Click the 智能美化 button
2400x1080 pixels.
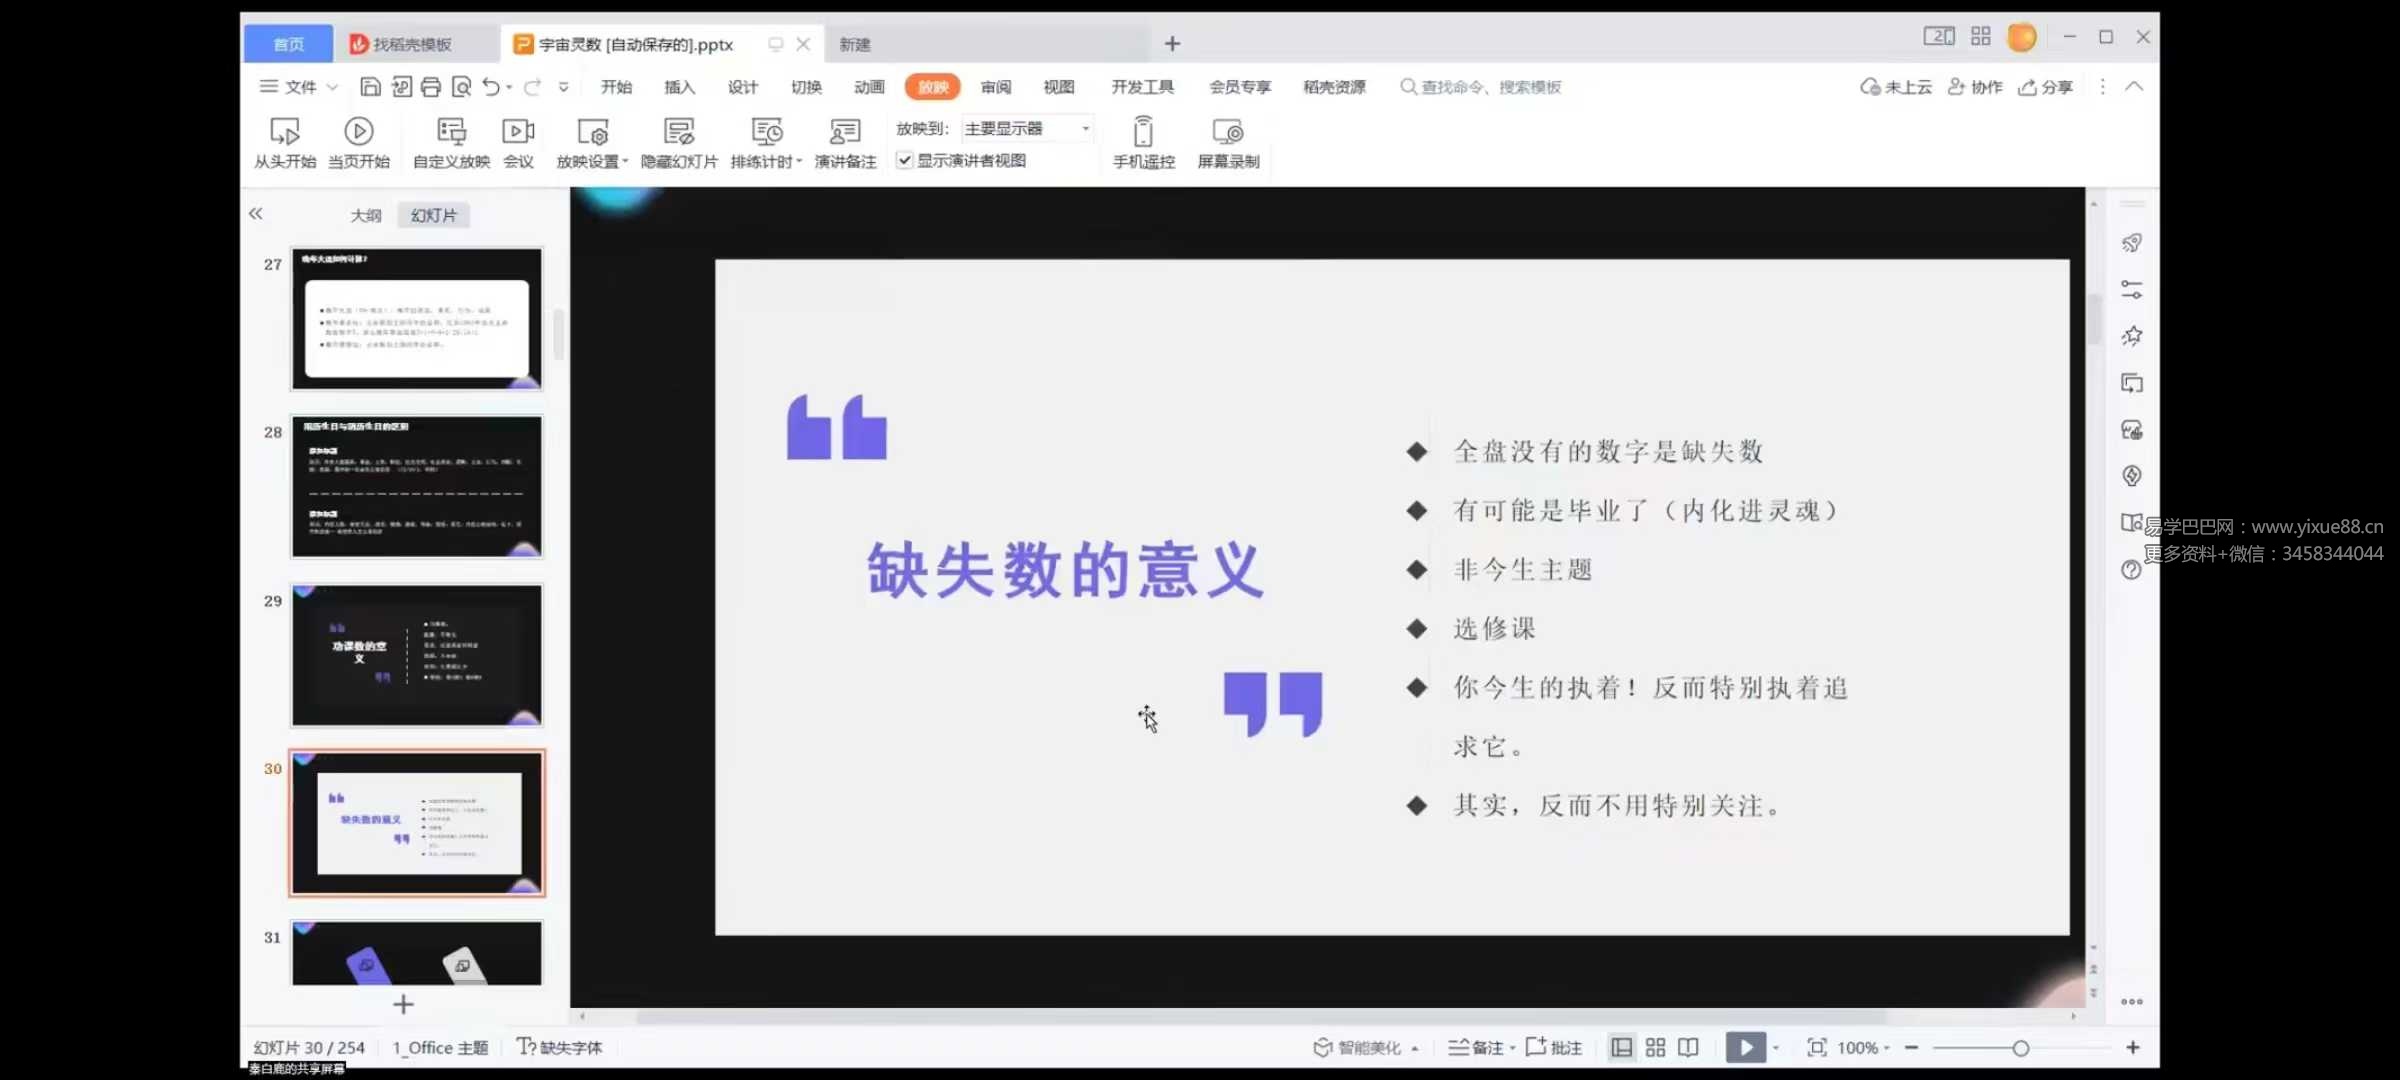tap(1358, 1047)
